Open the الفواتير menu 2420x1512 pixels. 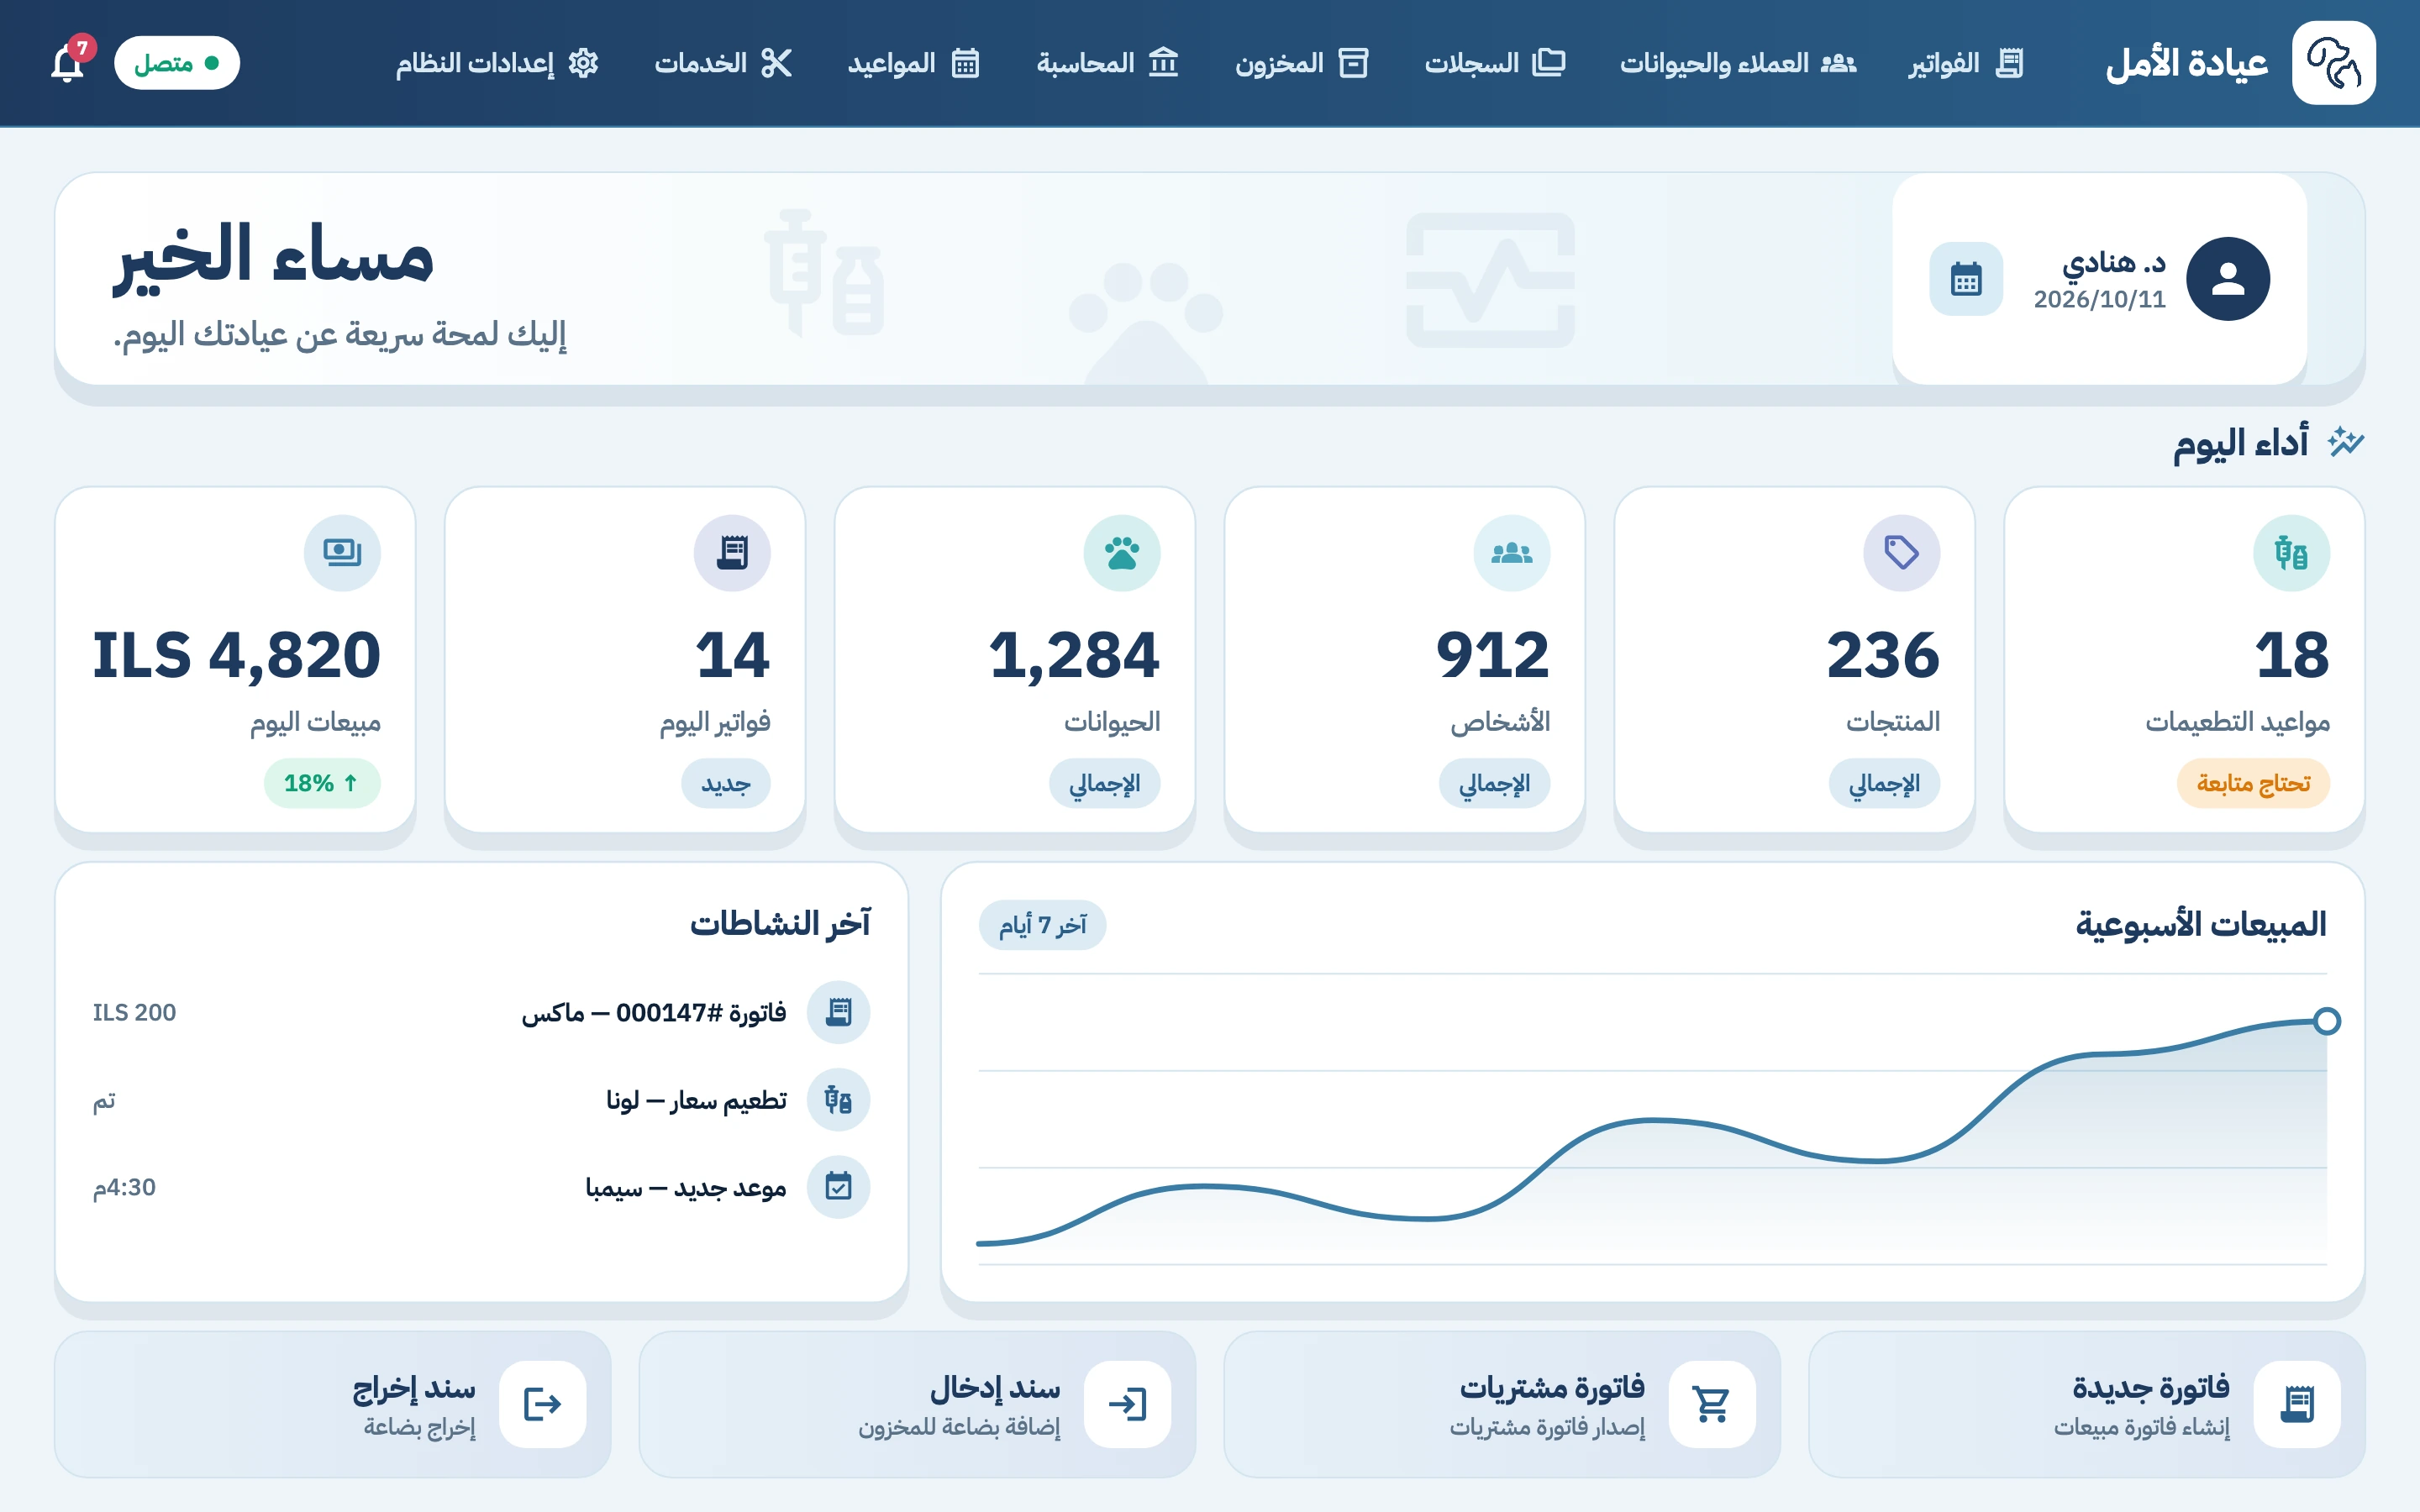pyautogui.click(x=1965, y=63)
